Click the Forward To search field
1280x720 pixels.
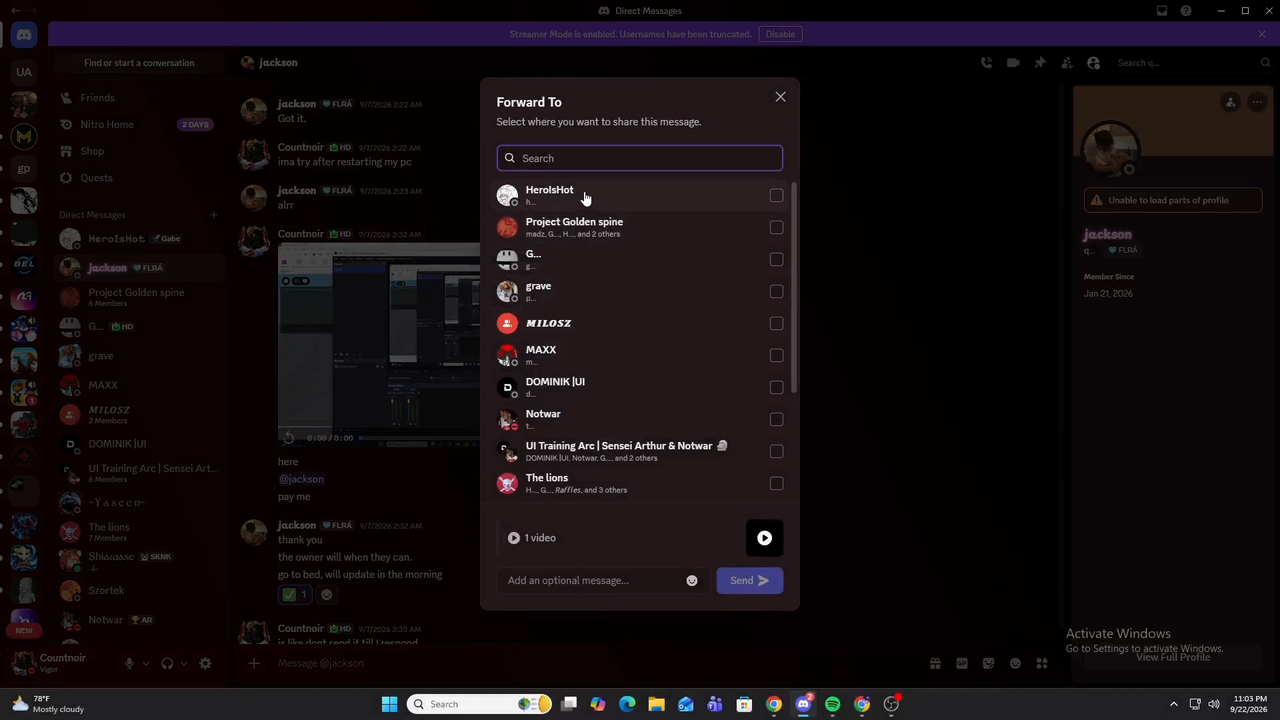point(640,158)
